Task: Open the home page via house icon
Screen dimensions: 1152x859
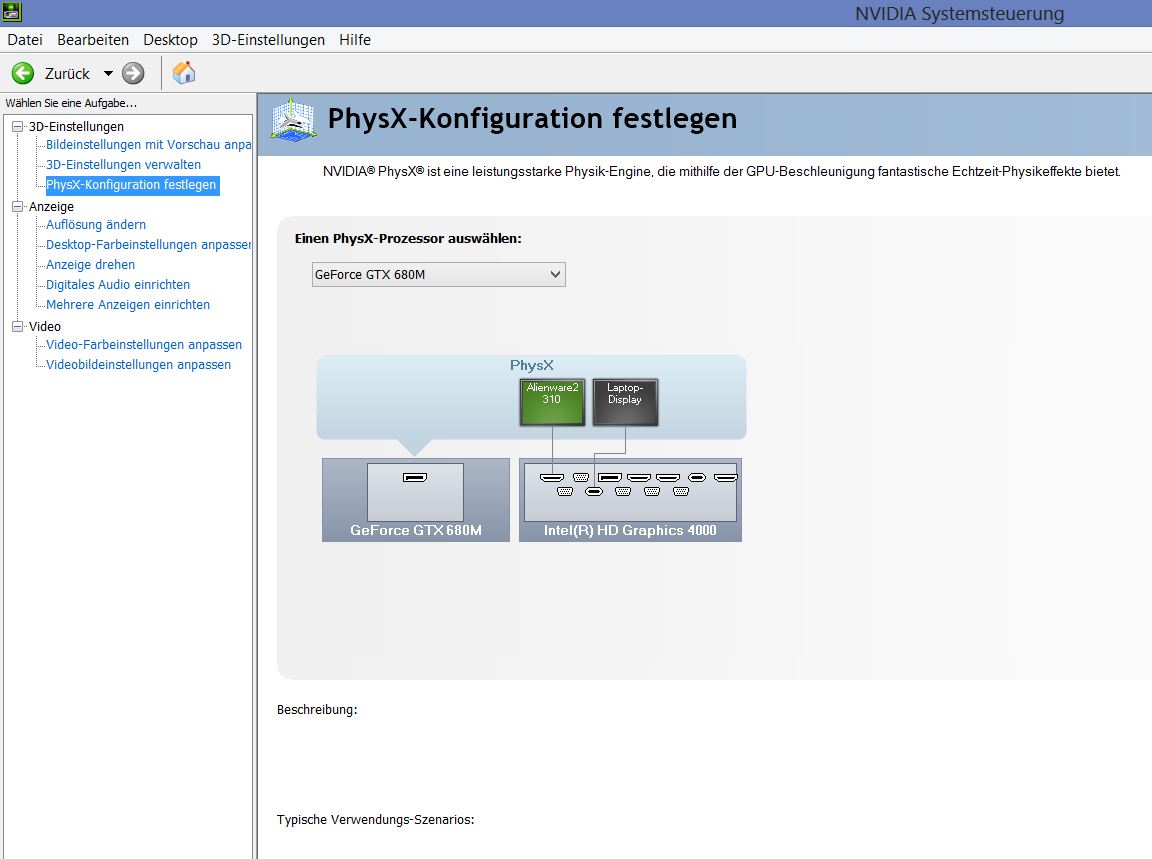Action: point(184,73)
